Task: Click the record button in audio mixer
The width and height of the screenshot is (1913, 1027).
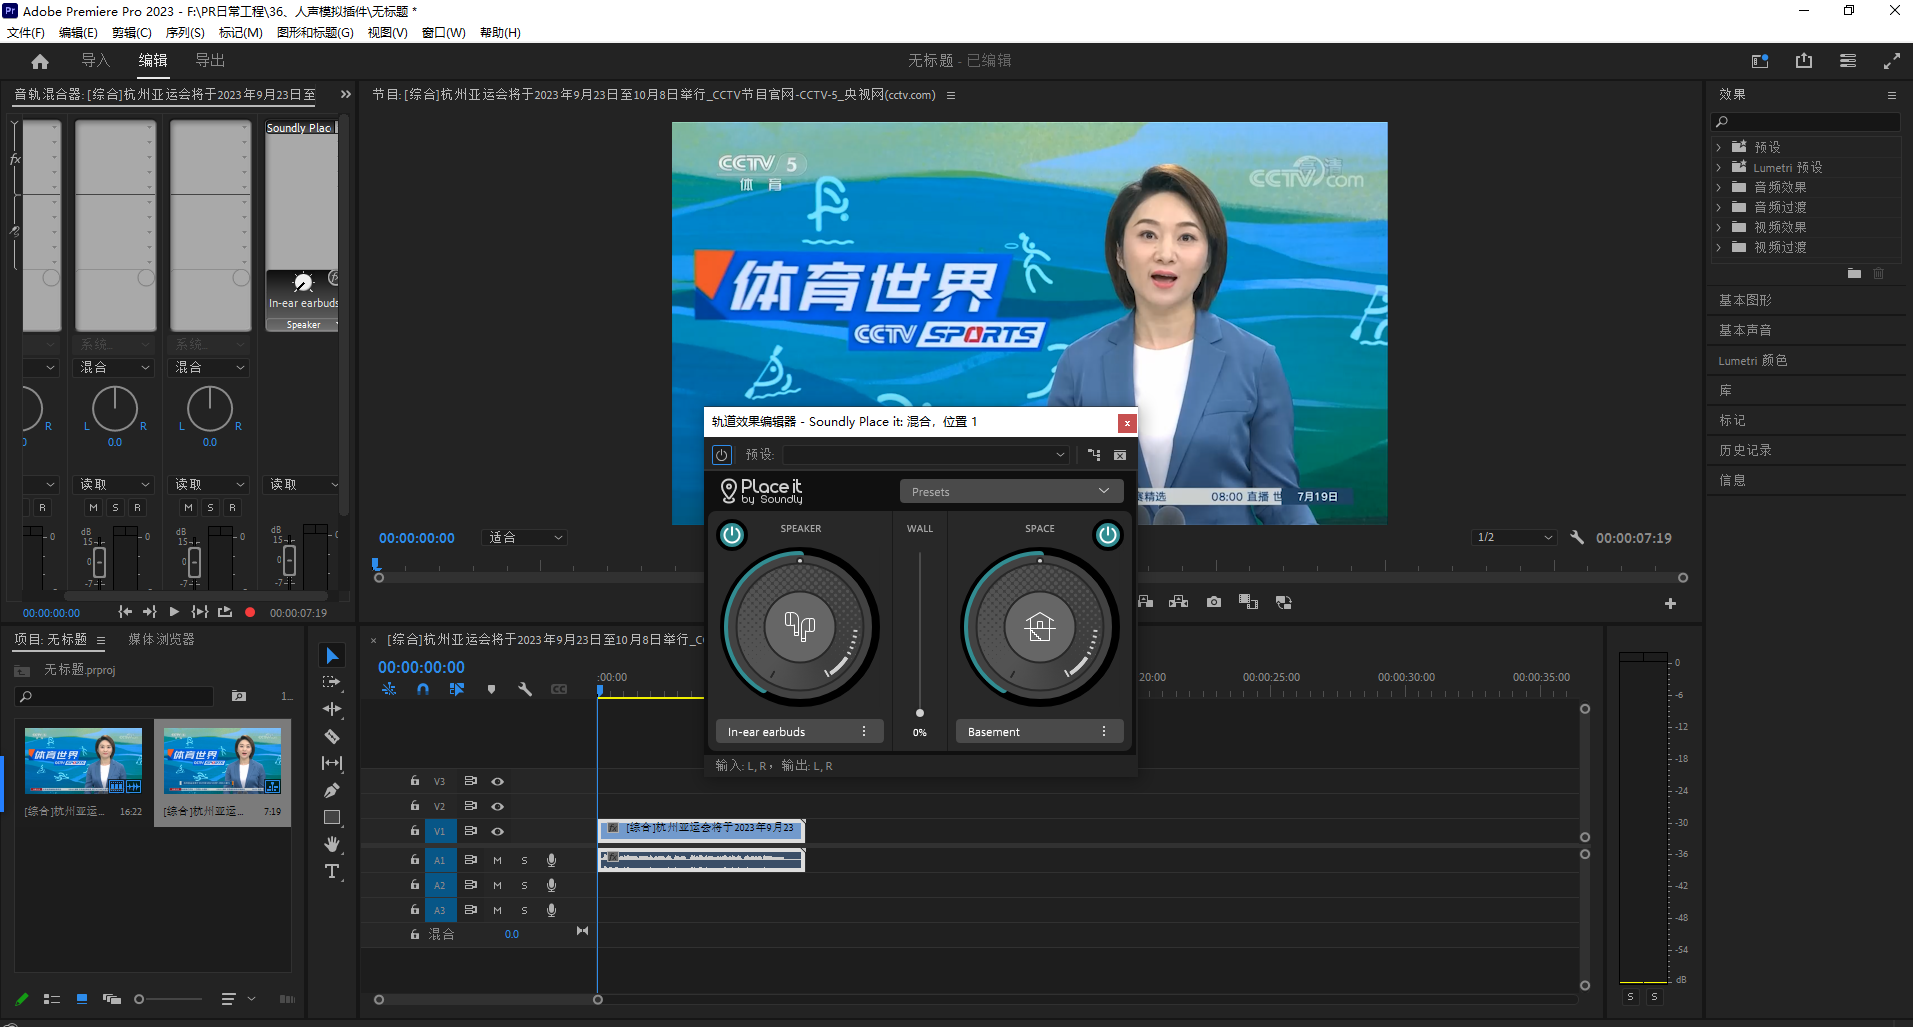Action: click(x=250, y=612)
